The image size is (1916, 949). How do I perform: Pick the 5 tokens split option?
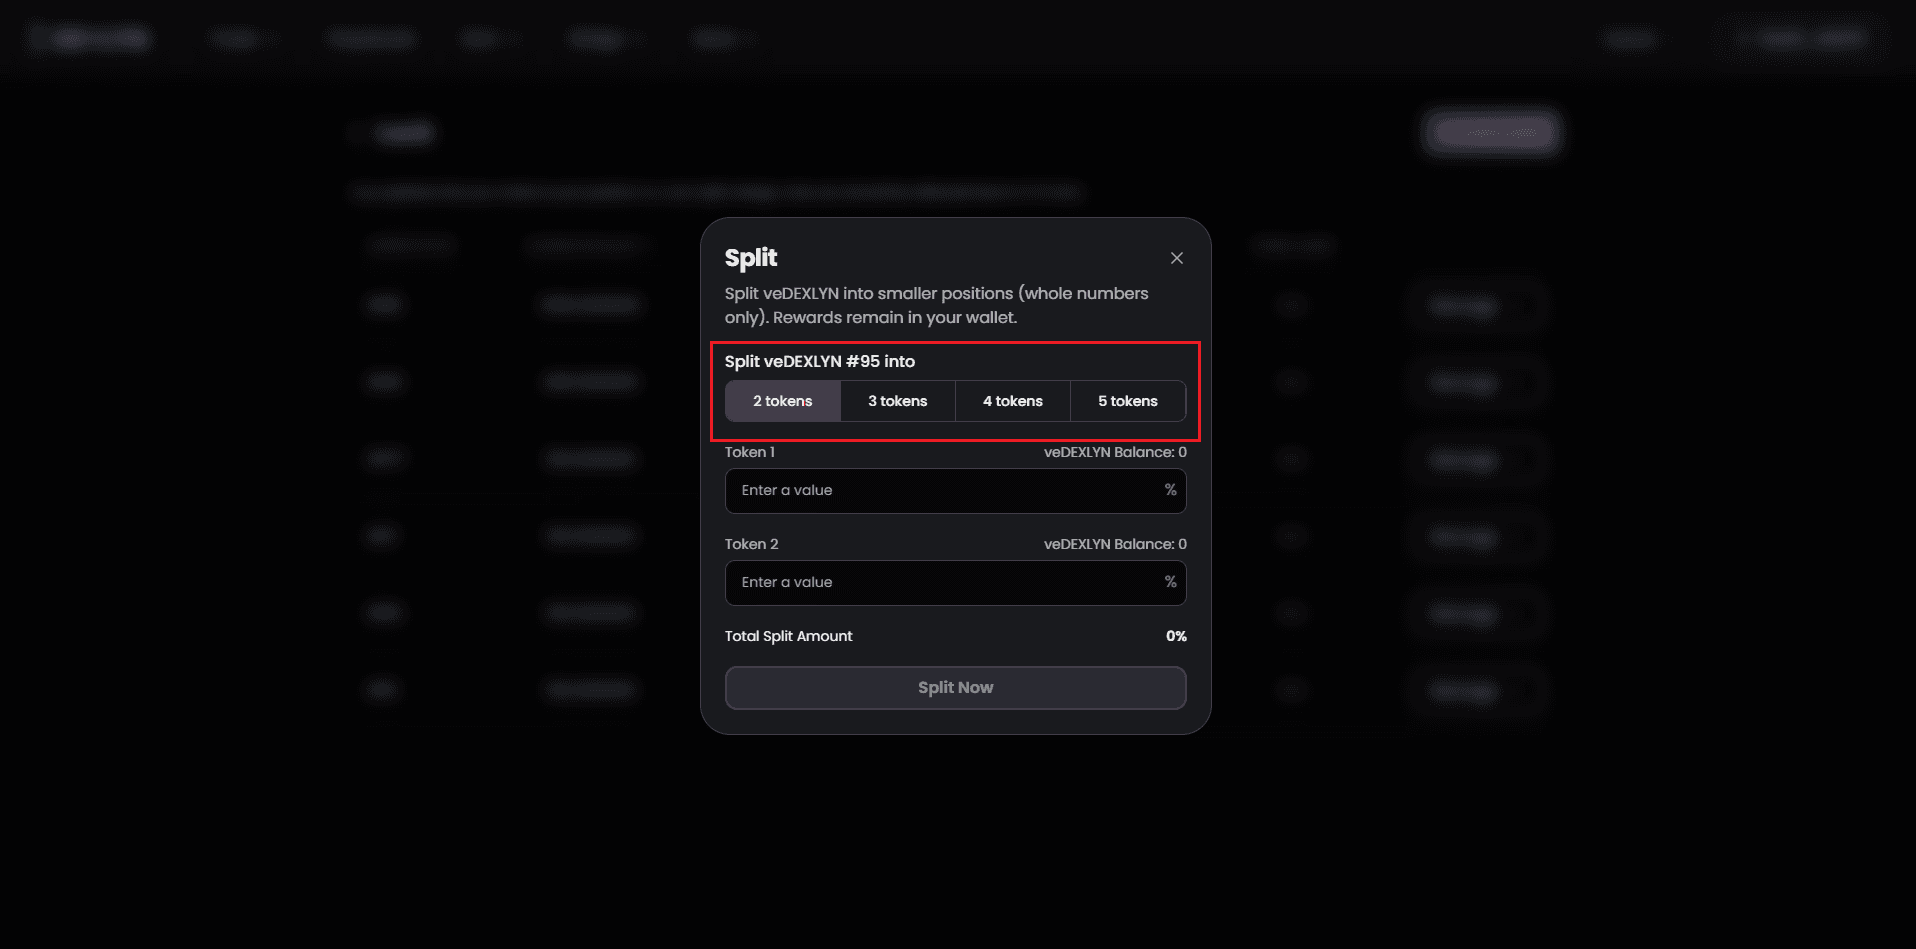point(1127,401)
